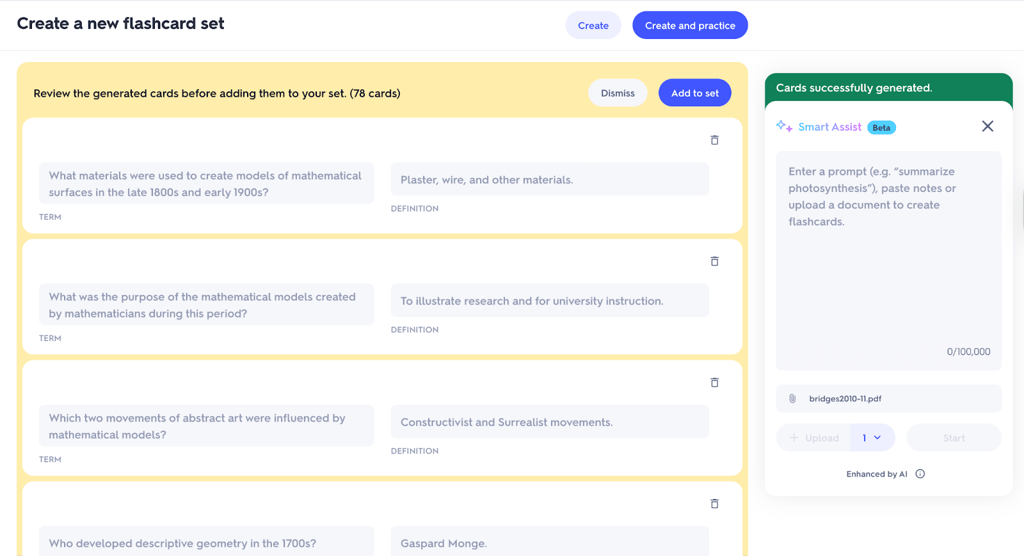The width and height of the screenshot is (1024, 556).
Task: Close the Smart Assist panel
Action: pyautogui.click(x=987, y=127)
